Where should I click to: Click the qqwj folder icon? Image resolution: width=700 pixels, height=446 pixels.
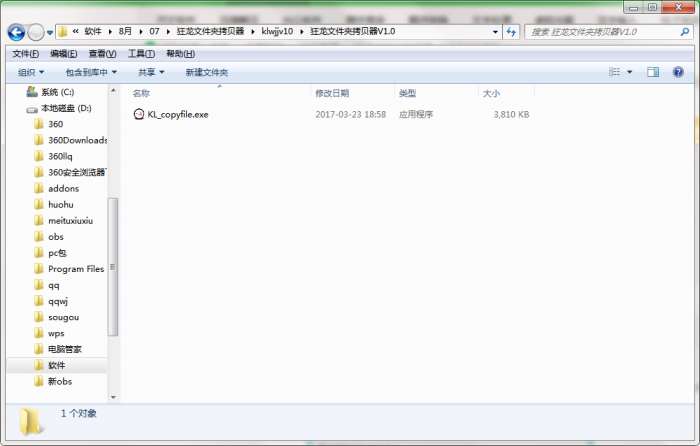tap(39, 301)
